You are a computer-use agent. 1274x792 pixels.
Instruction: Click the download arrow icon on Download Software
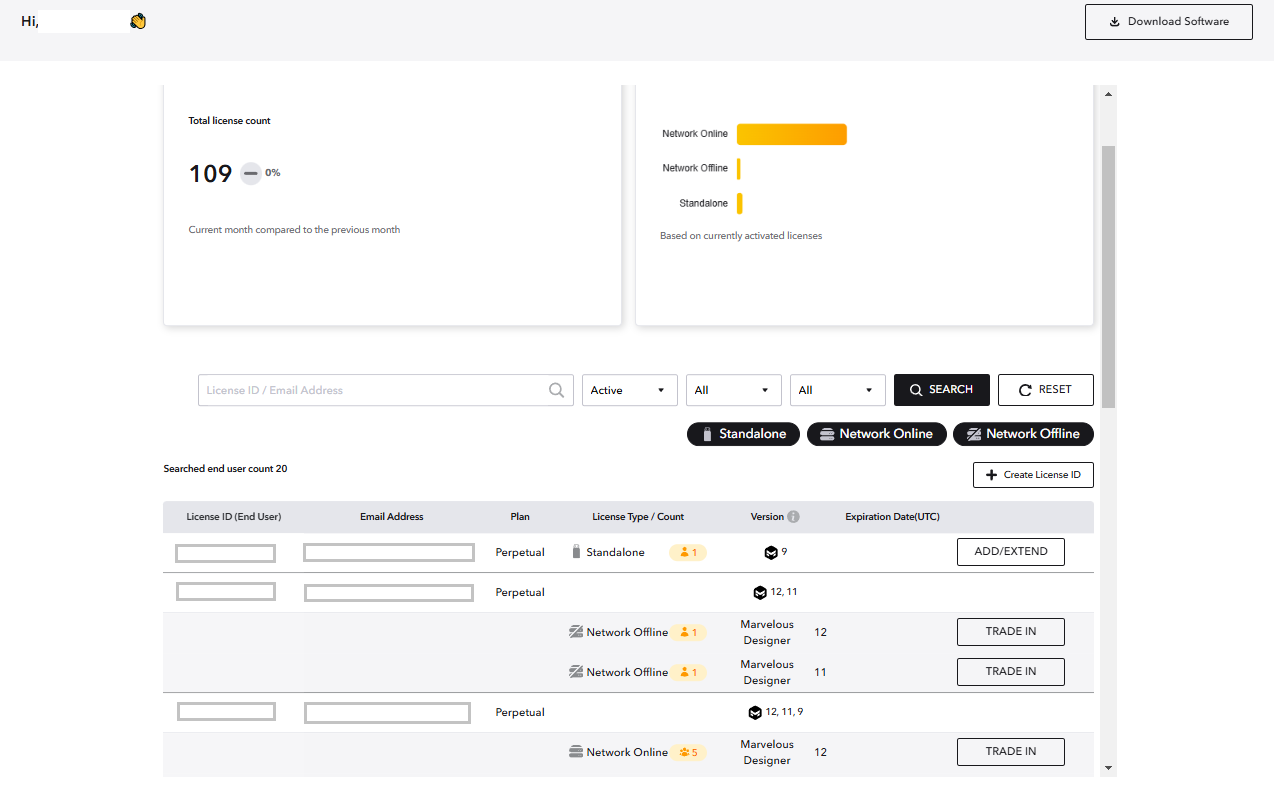pos(1114,21)
